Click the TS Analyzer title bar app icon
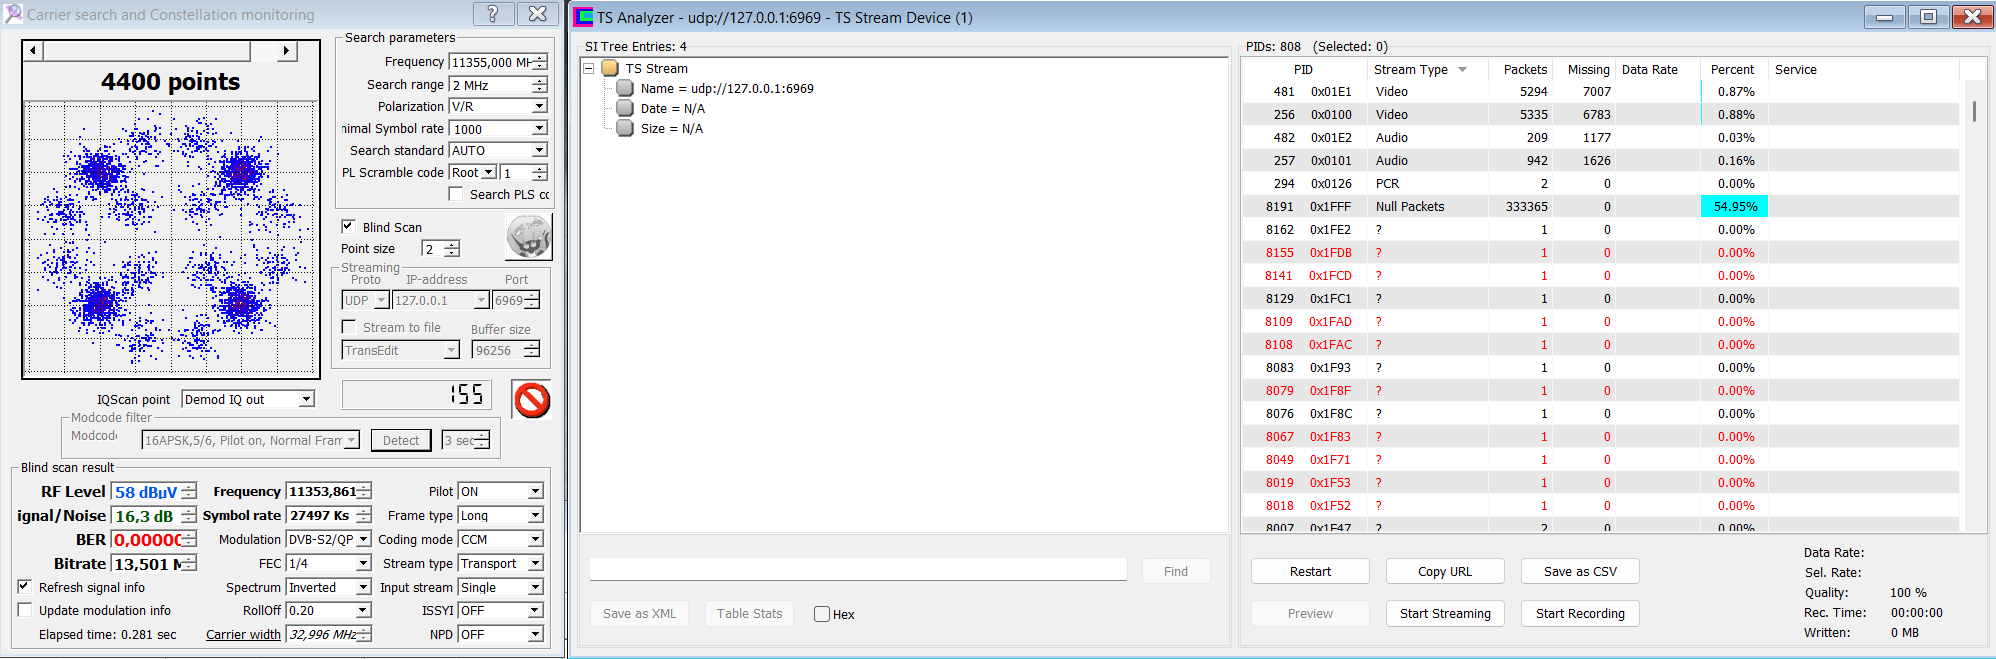 pyautogui.click(x=583, y=17)
